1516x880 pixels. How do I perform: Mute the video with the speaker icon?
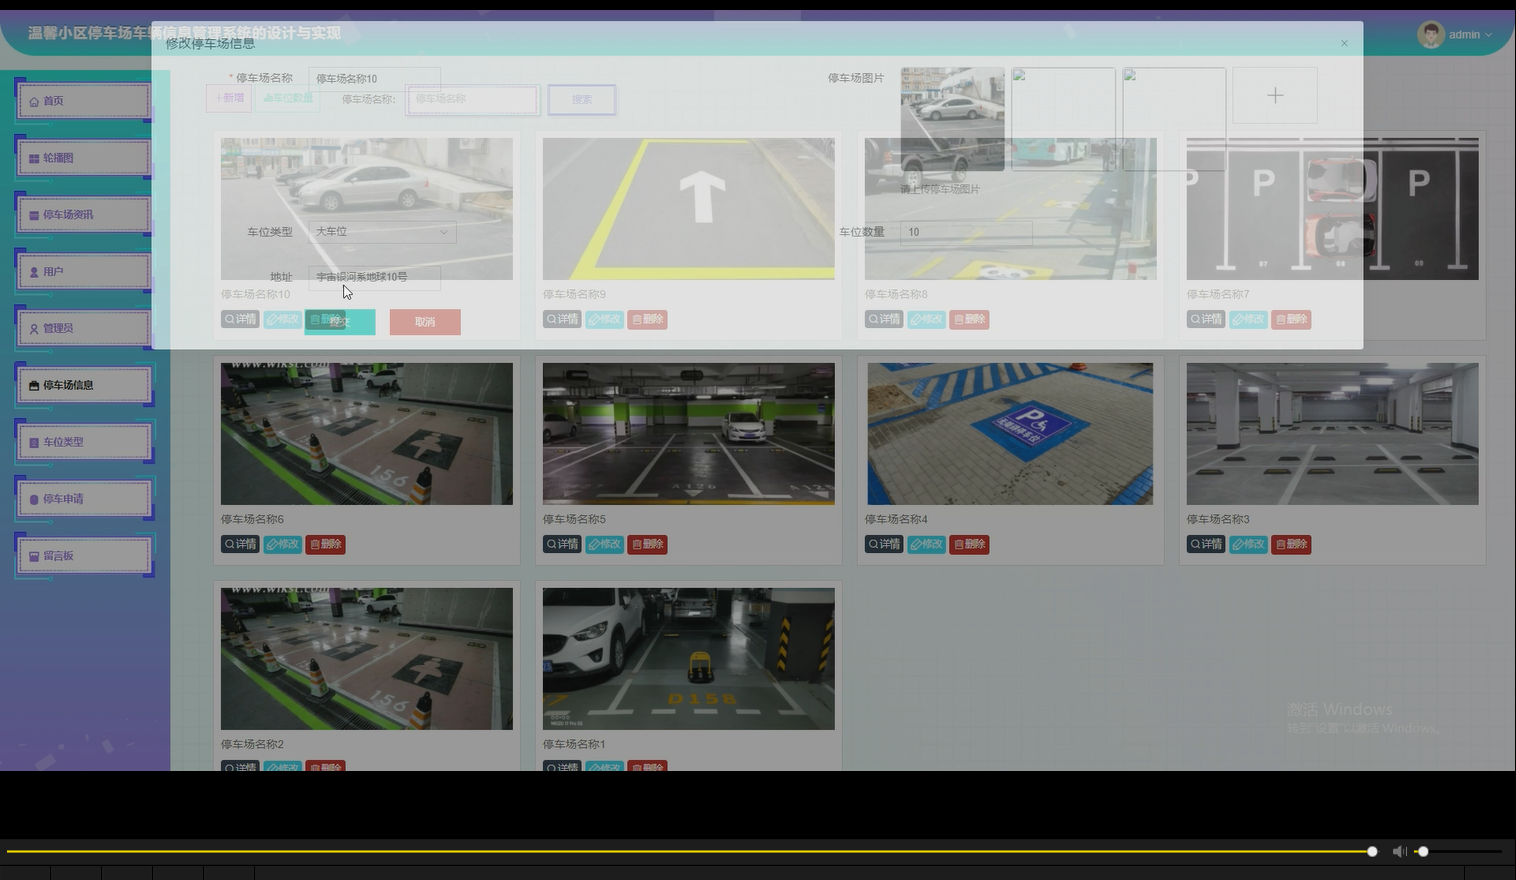point(1399,852)
